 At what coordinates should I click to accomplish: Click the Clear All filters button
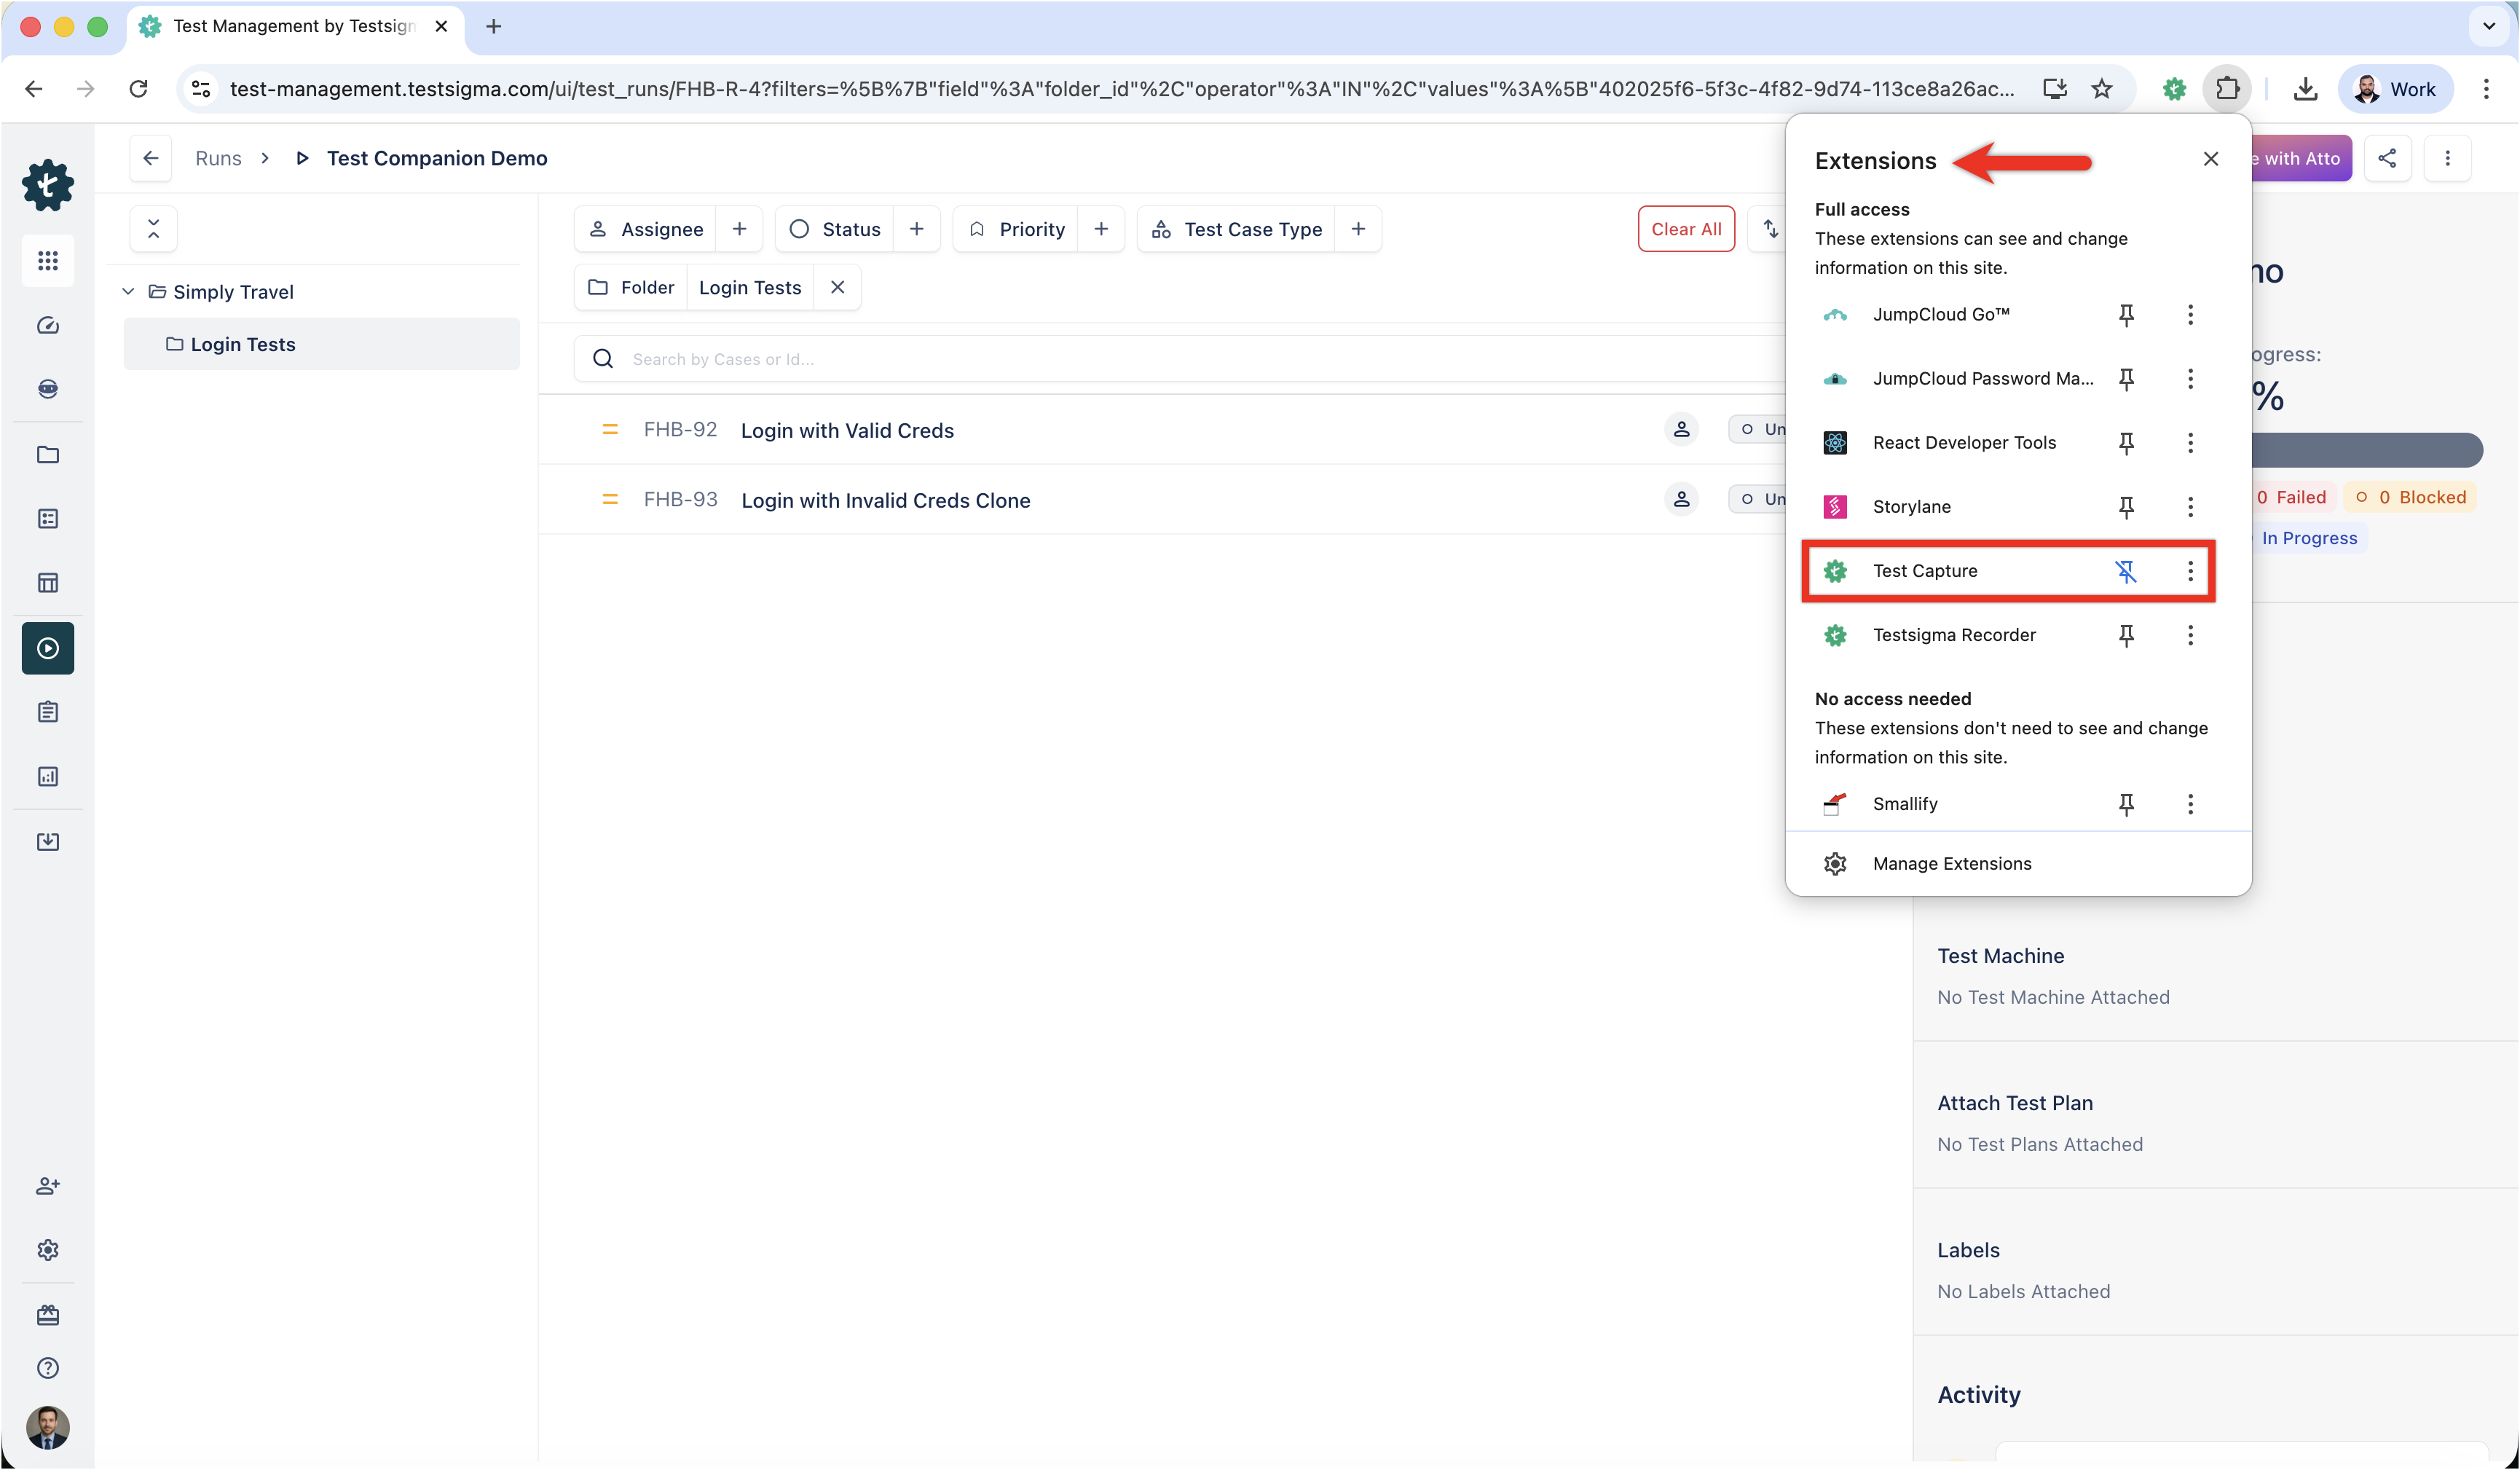pos(1686,229)
